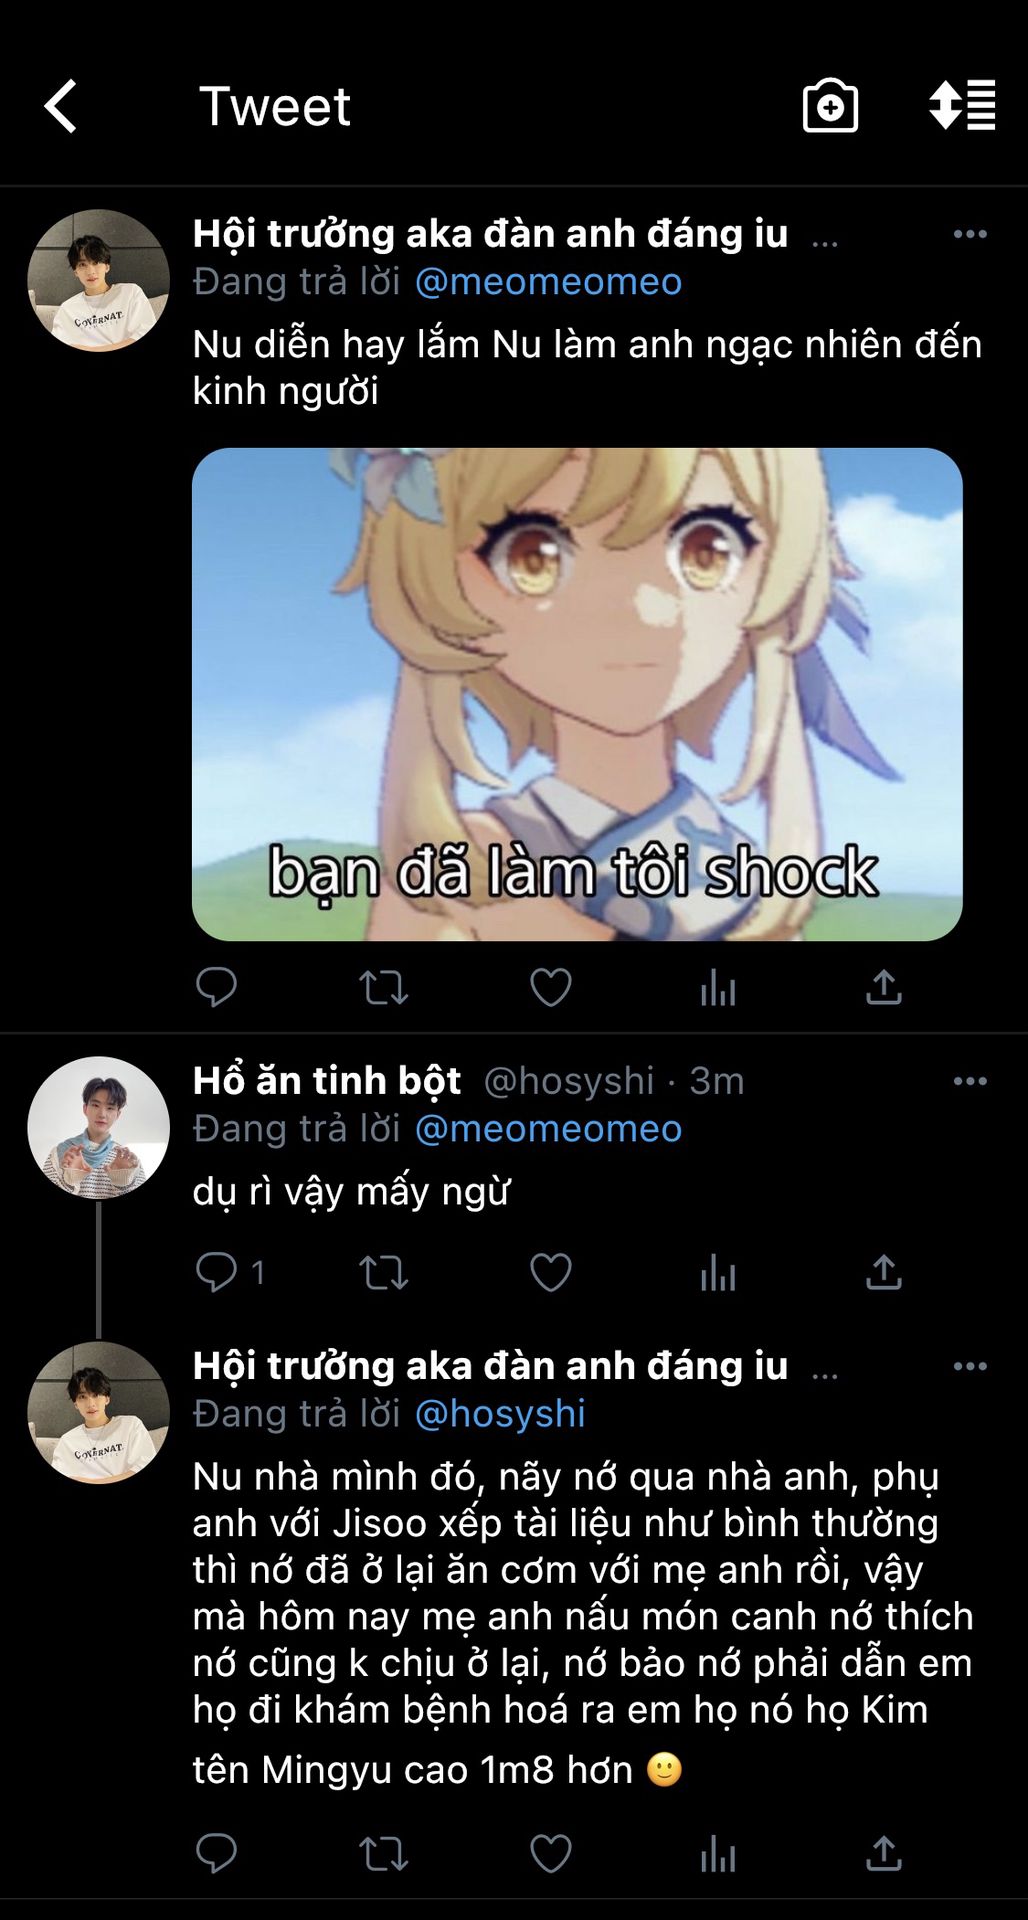Share the 'dụ rì vậy mấy ngừ' tweet
This screenshot has width=1028, height=1920.
click(884, 1273)
